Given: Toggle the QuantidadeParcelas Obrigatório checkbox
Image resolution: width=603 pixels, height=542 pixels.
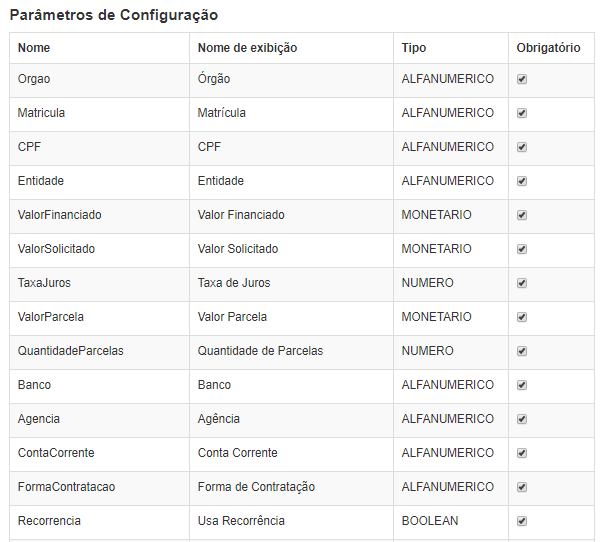Looking at the screenshot, I should point(521,351).
